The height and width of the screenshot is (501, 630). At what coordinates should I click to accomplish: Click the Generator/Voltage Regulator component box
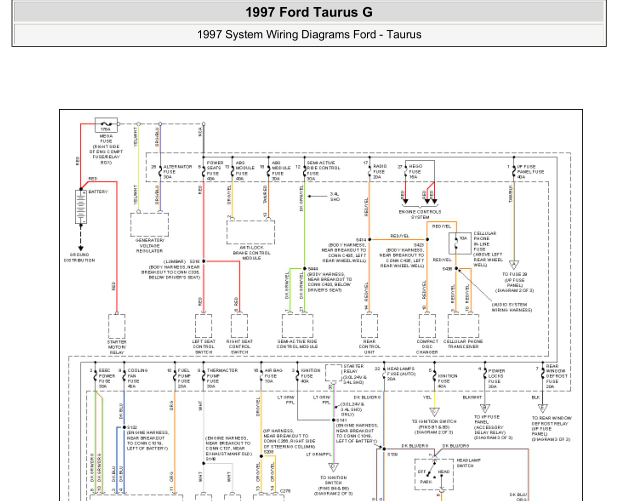point(149,225)
